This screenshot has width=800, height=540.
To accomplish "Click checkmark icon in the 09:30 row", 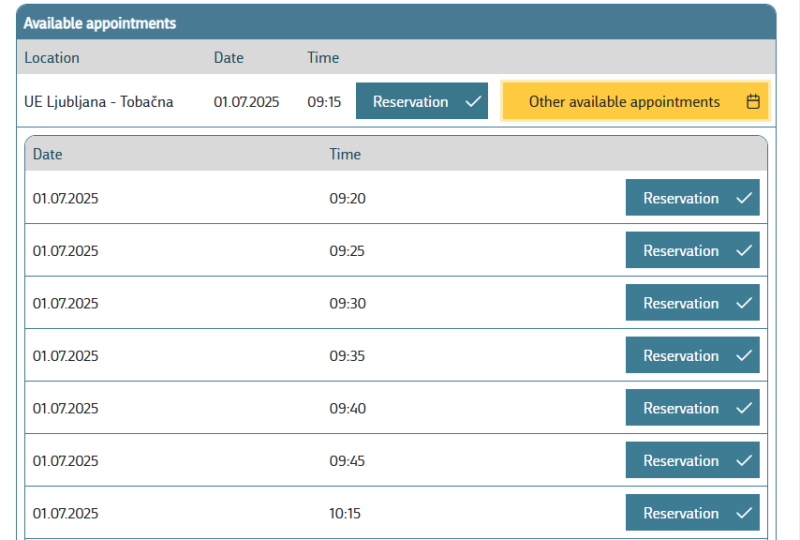I will tap(744, 303).
